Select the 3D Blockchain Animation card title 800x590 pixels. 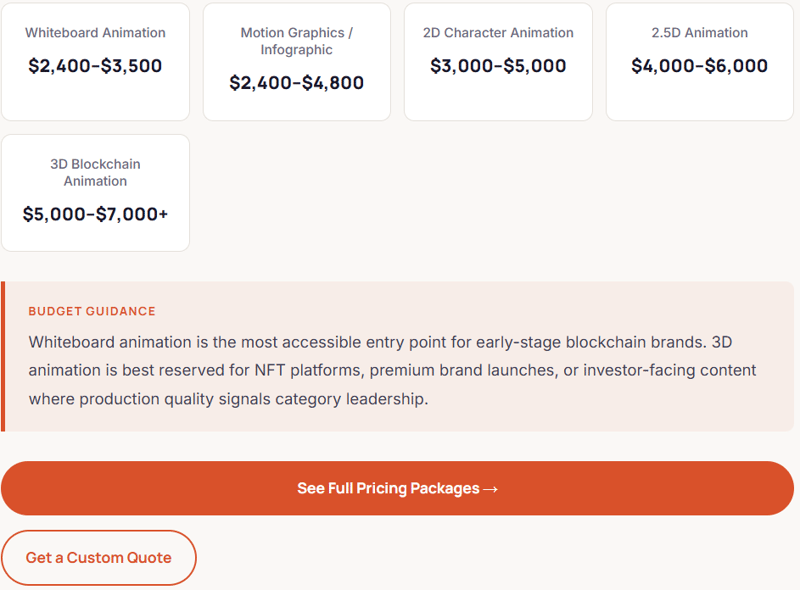pyautogui.click(x=95, y=172)
